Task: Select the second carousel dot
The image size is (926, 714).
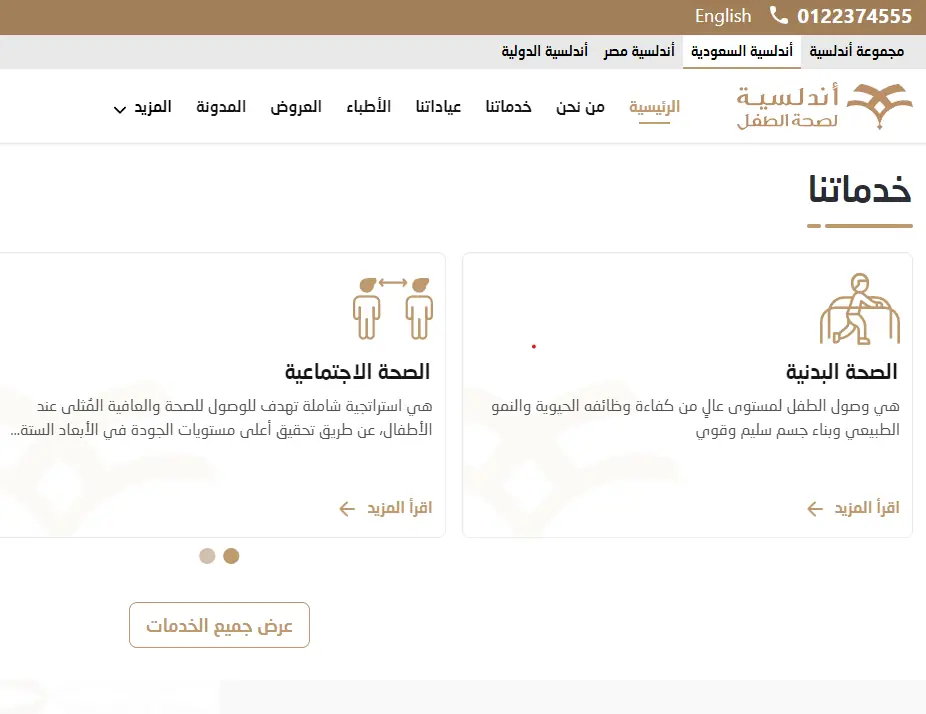Action: click(207, 556)
